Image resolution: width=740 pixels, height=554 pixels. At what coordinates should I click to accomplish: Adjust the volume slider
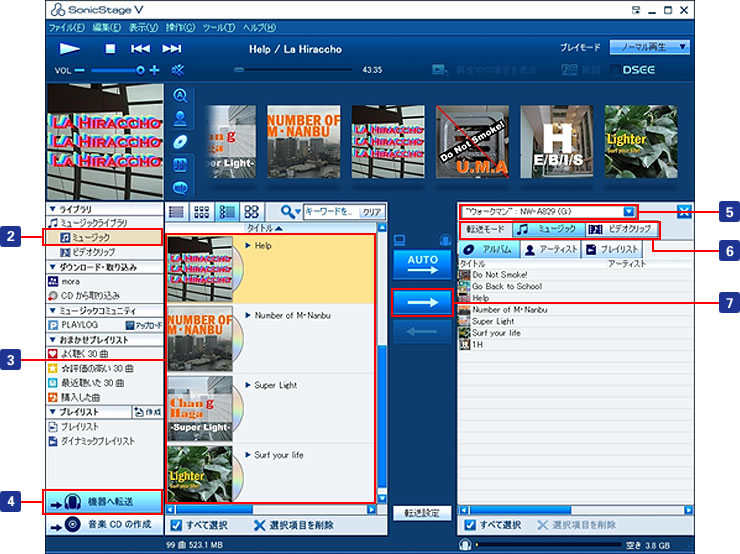[x=118, y=70]
